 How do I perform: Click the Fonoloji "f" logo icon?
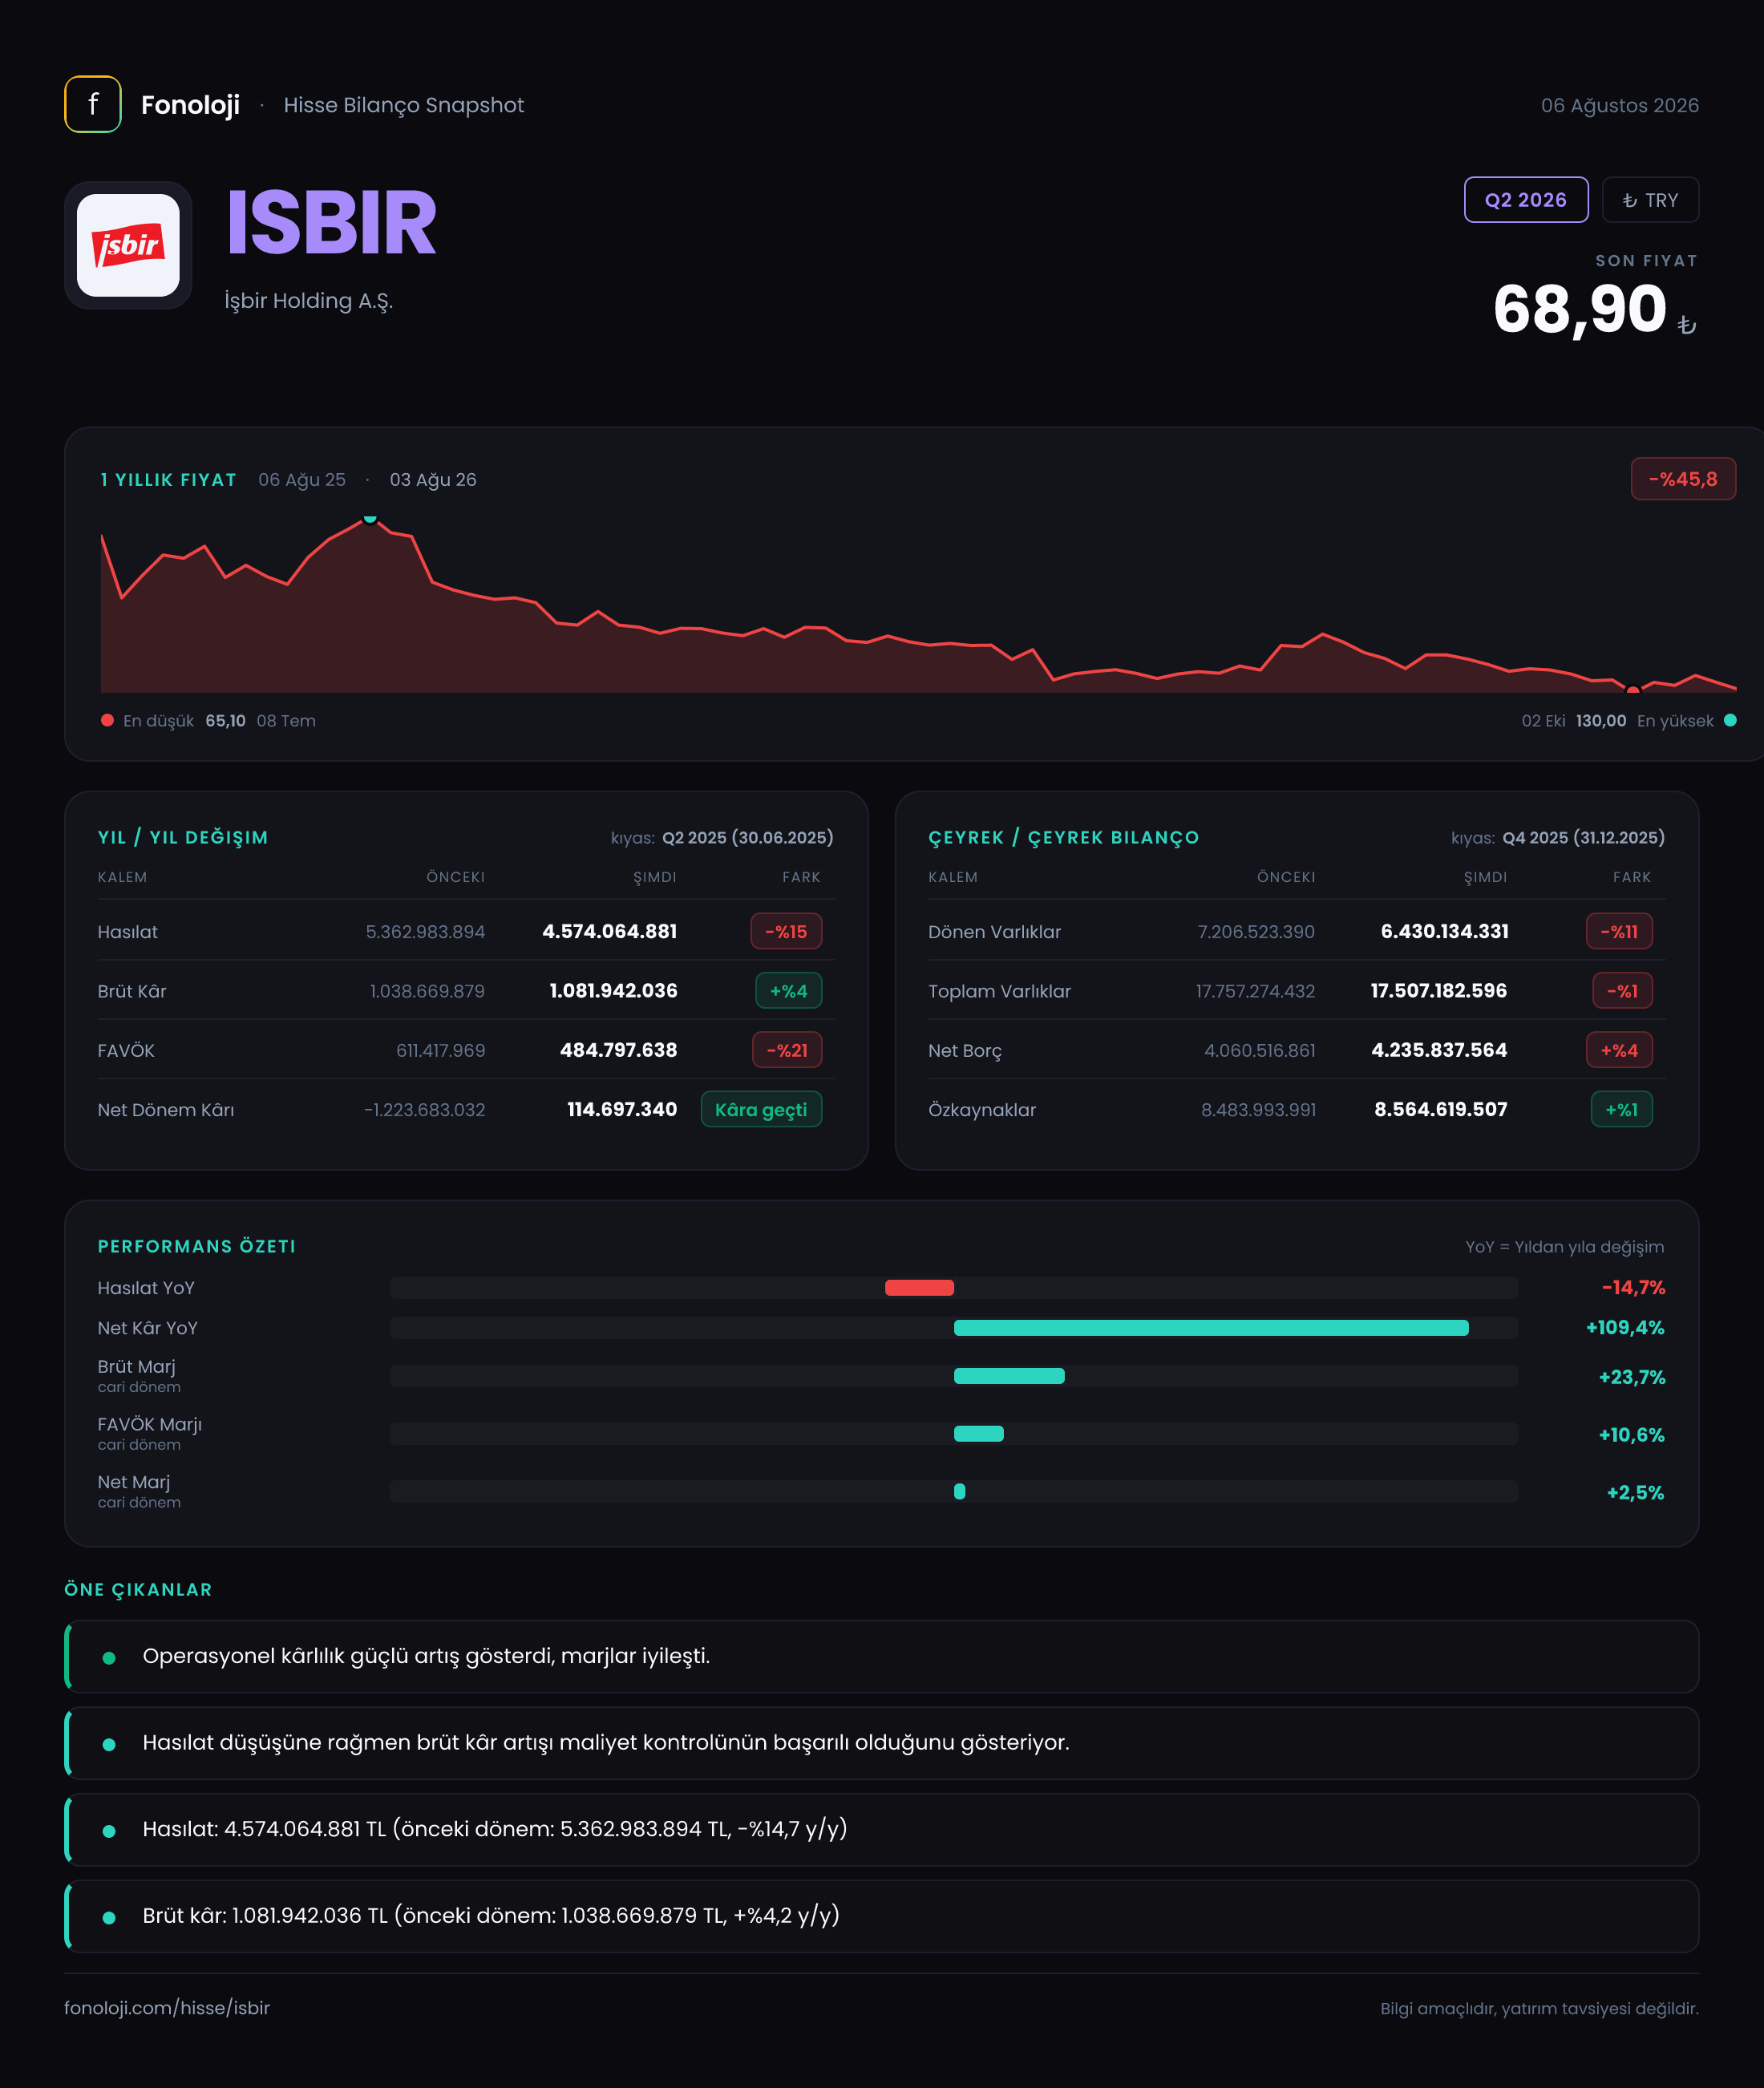coord(93,104)
